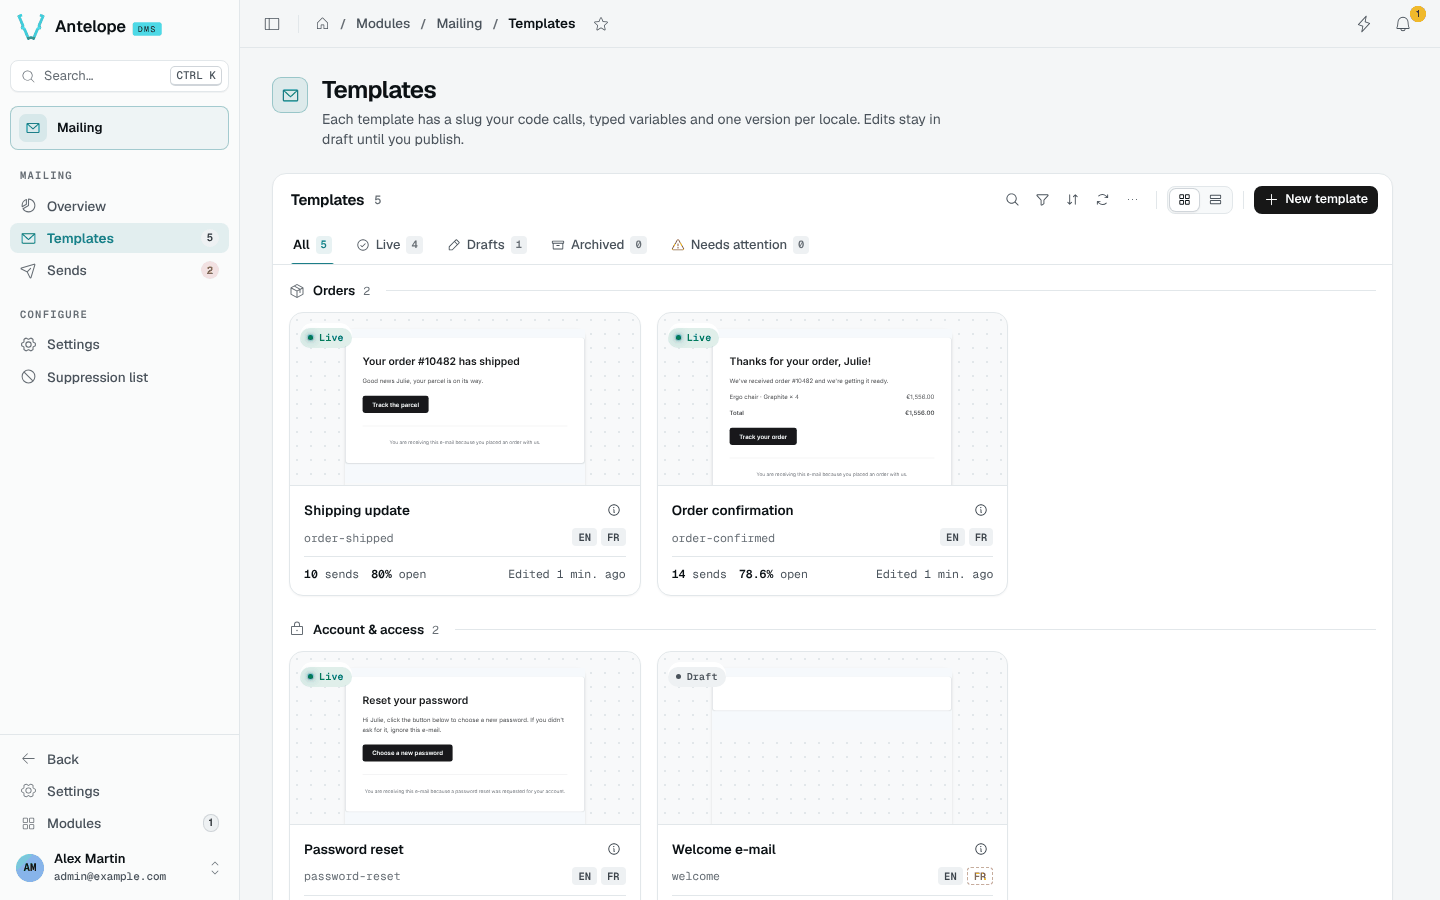Open the Shipping update email preview thumbnail
1440x900 pixels.
click(465, 400)
